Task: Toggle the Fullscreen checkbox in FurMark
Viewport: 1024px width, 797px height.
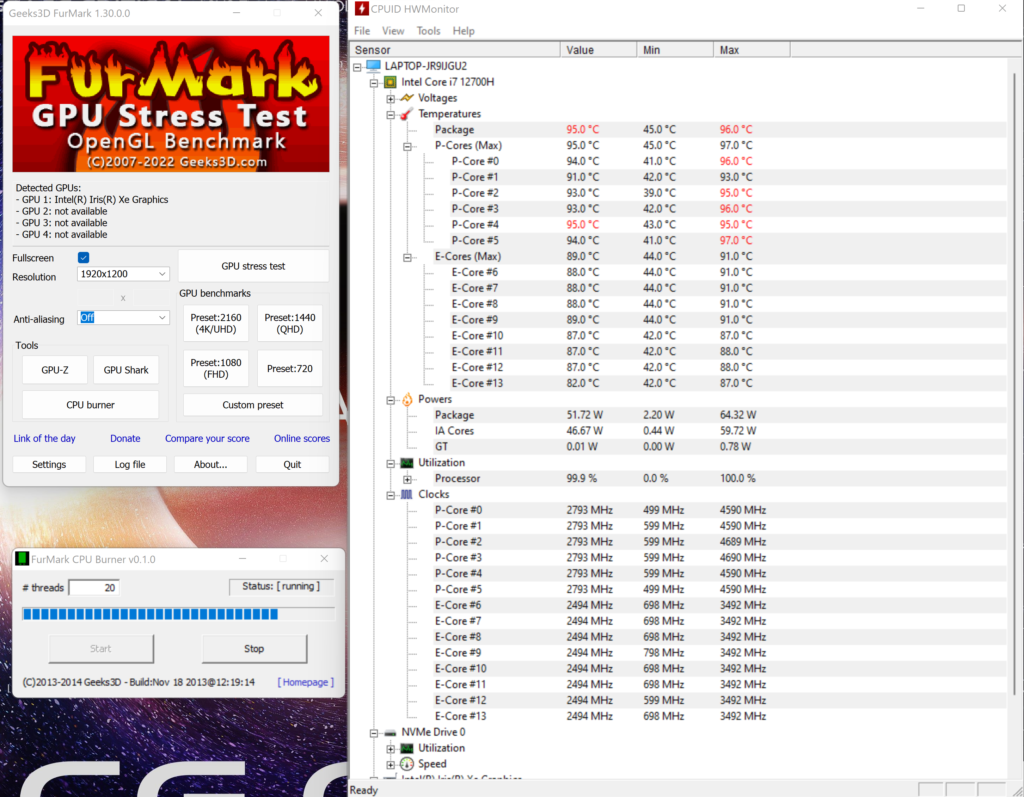Action: tap(83, 257)
